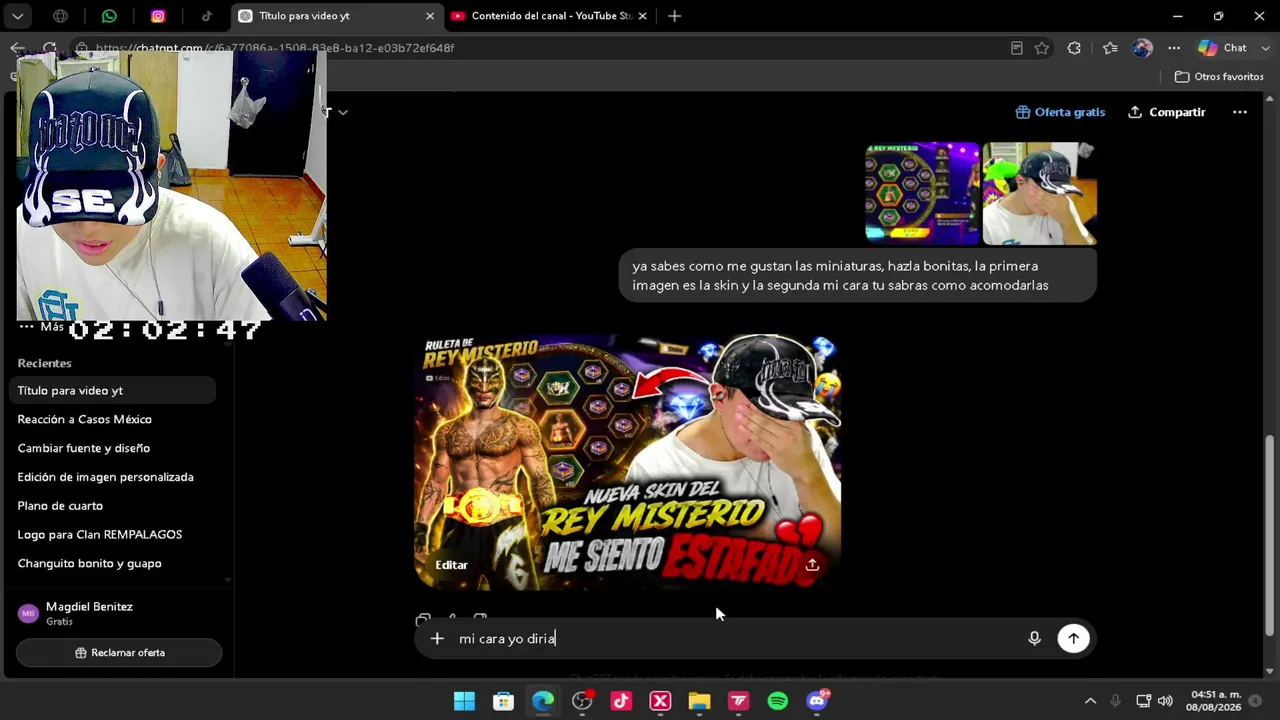Open Spotify from the taskbar

pos(777,701)
